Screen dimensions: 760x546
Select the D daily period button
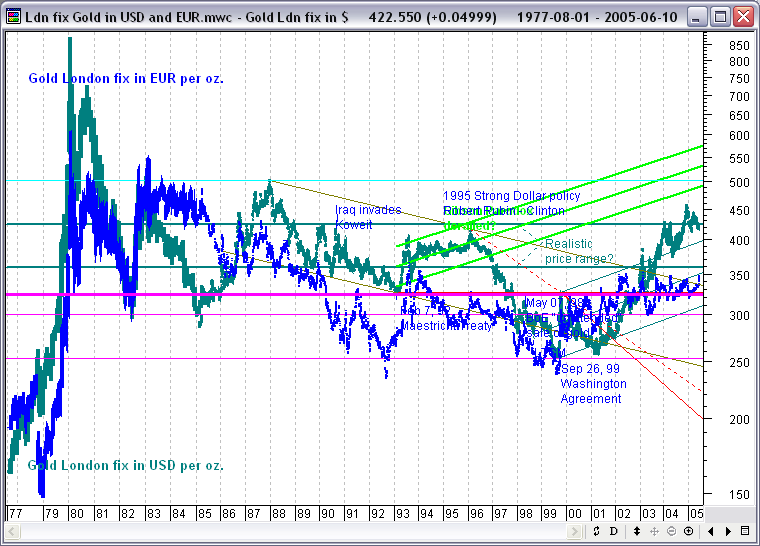click(613, 530)
